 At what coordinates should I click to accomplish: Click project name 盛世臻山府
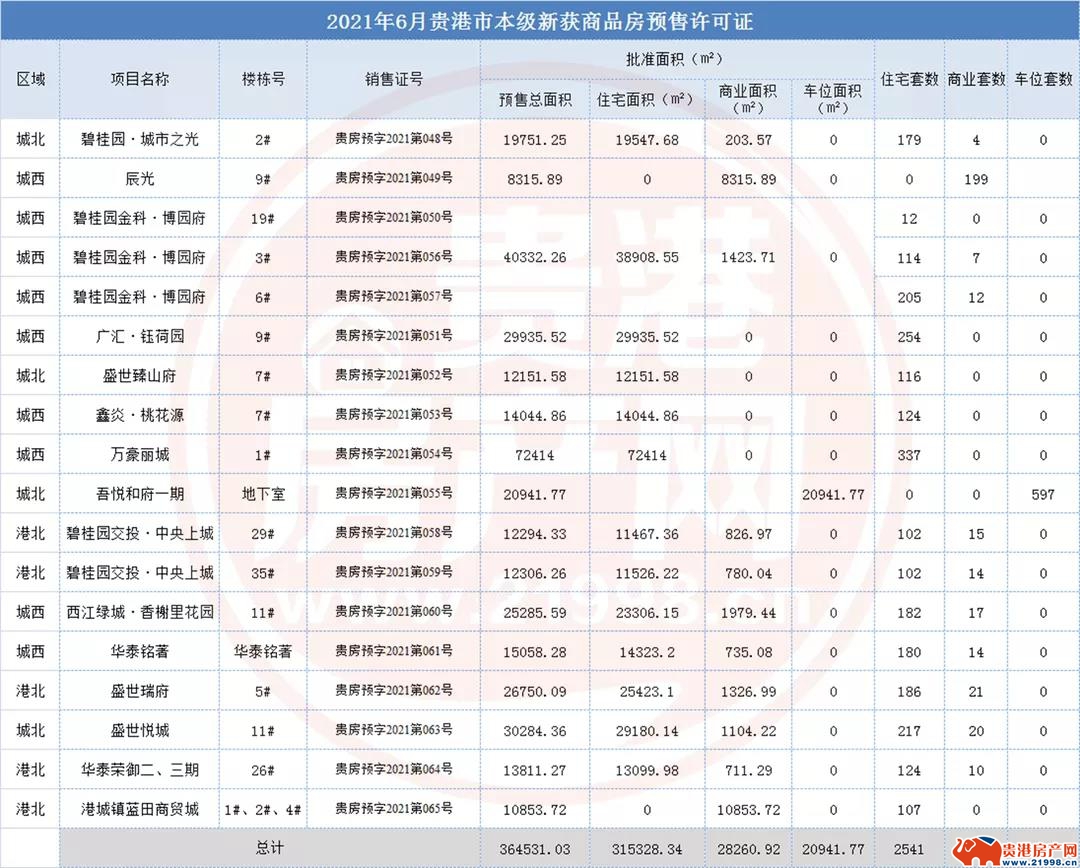coord(139,376)
